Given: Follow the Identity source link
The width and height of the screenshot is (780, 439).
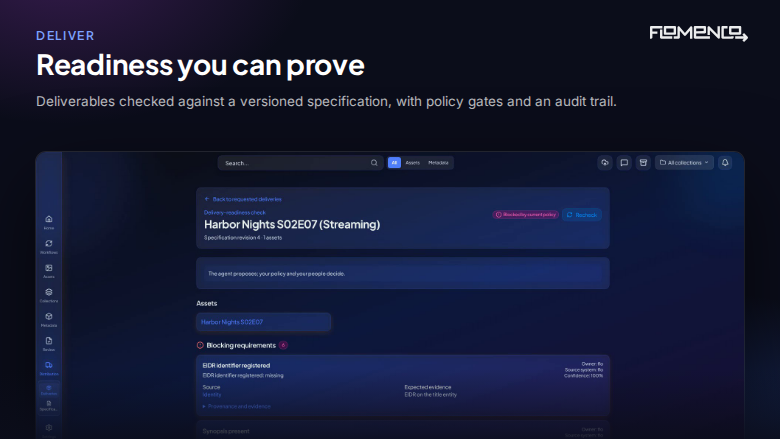Looking at the screenshot, I should pyautogui.click(x=212, y=395).
